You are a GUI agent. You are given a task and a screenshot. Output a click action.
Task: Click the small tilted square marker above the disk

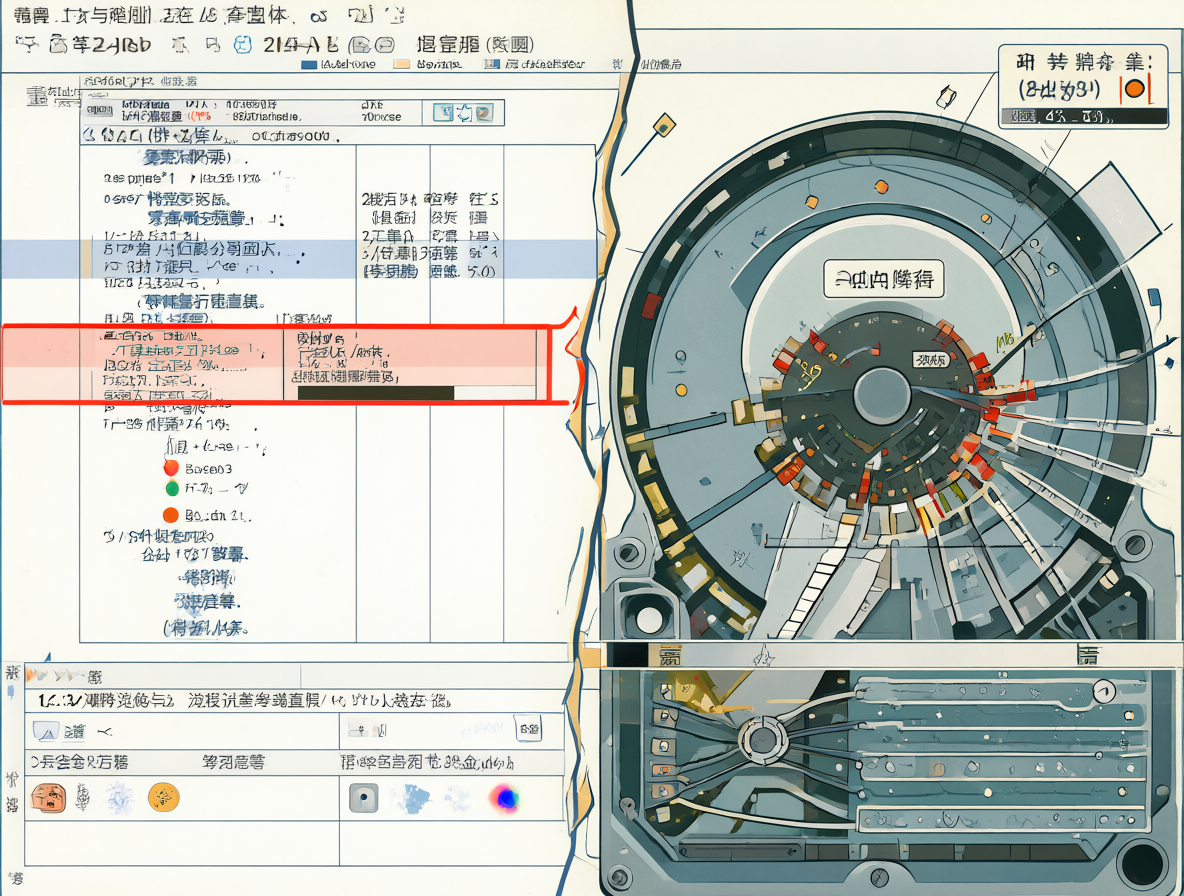point(946,97)
